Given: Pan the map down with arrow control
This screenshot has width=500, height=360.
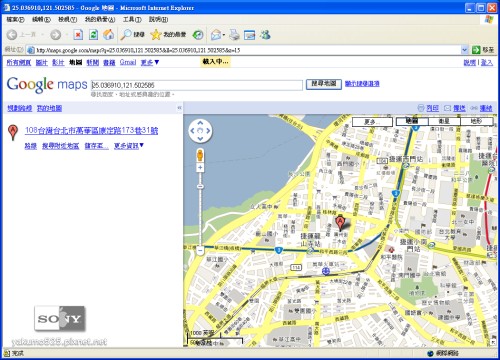Looking at the screenshot, I should pyautogui.click(x=200, y=138).
